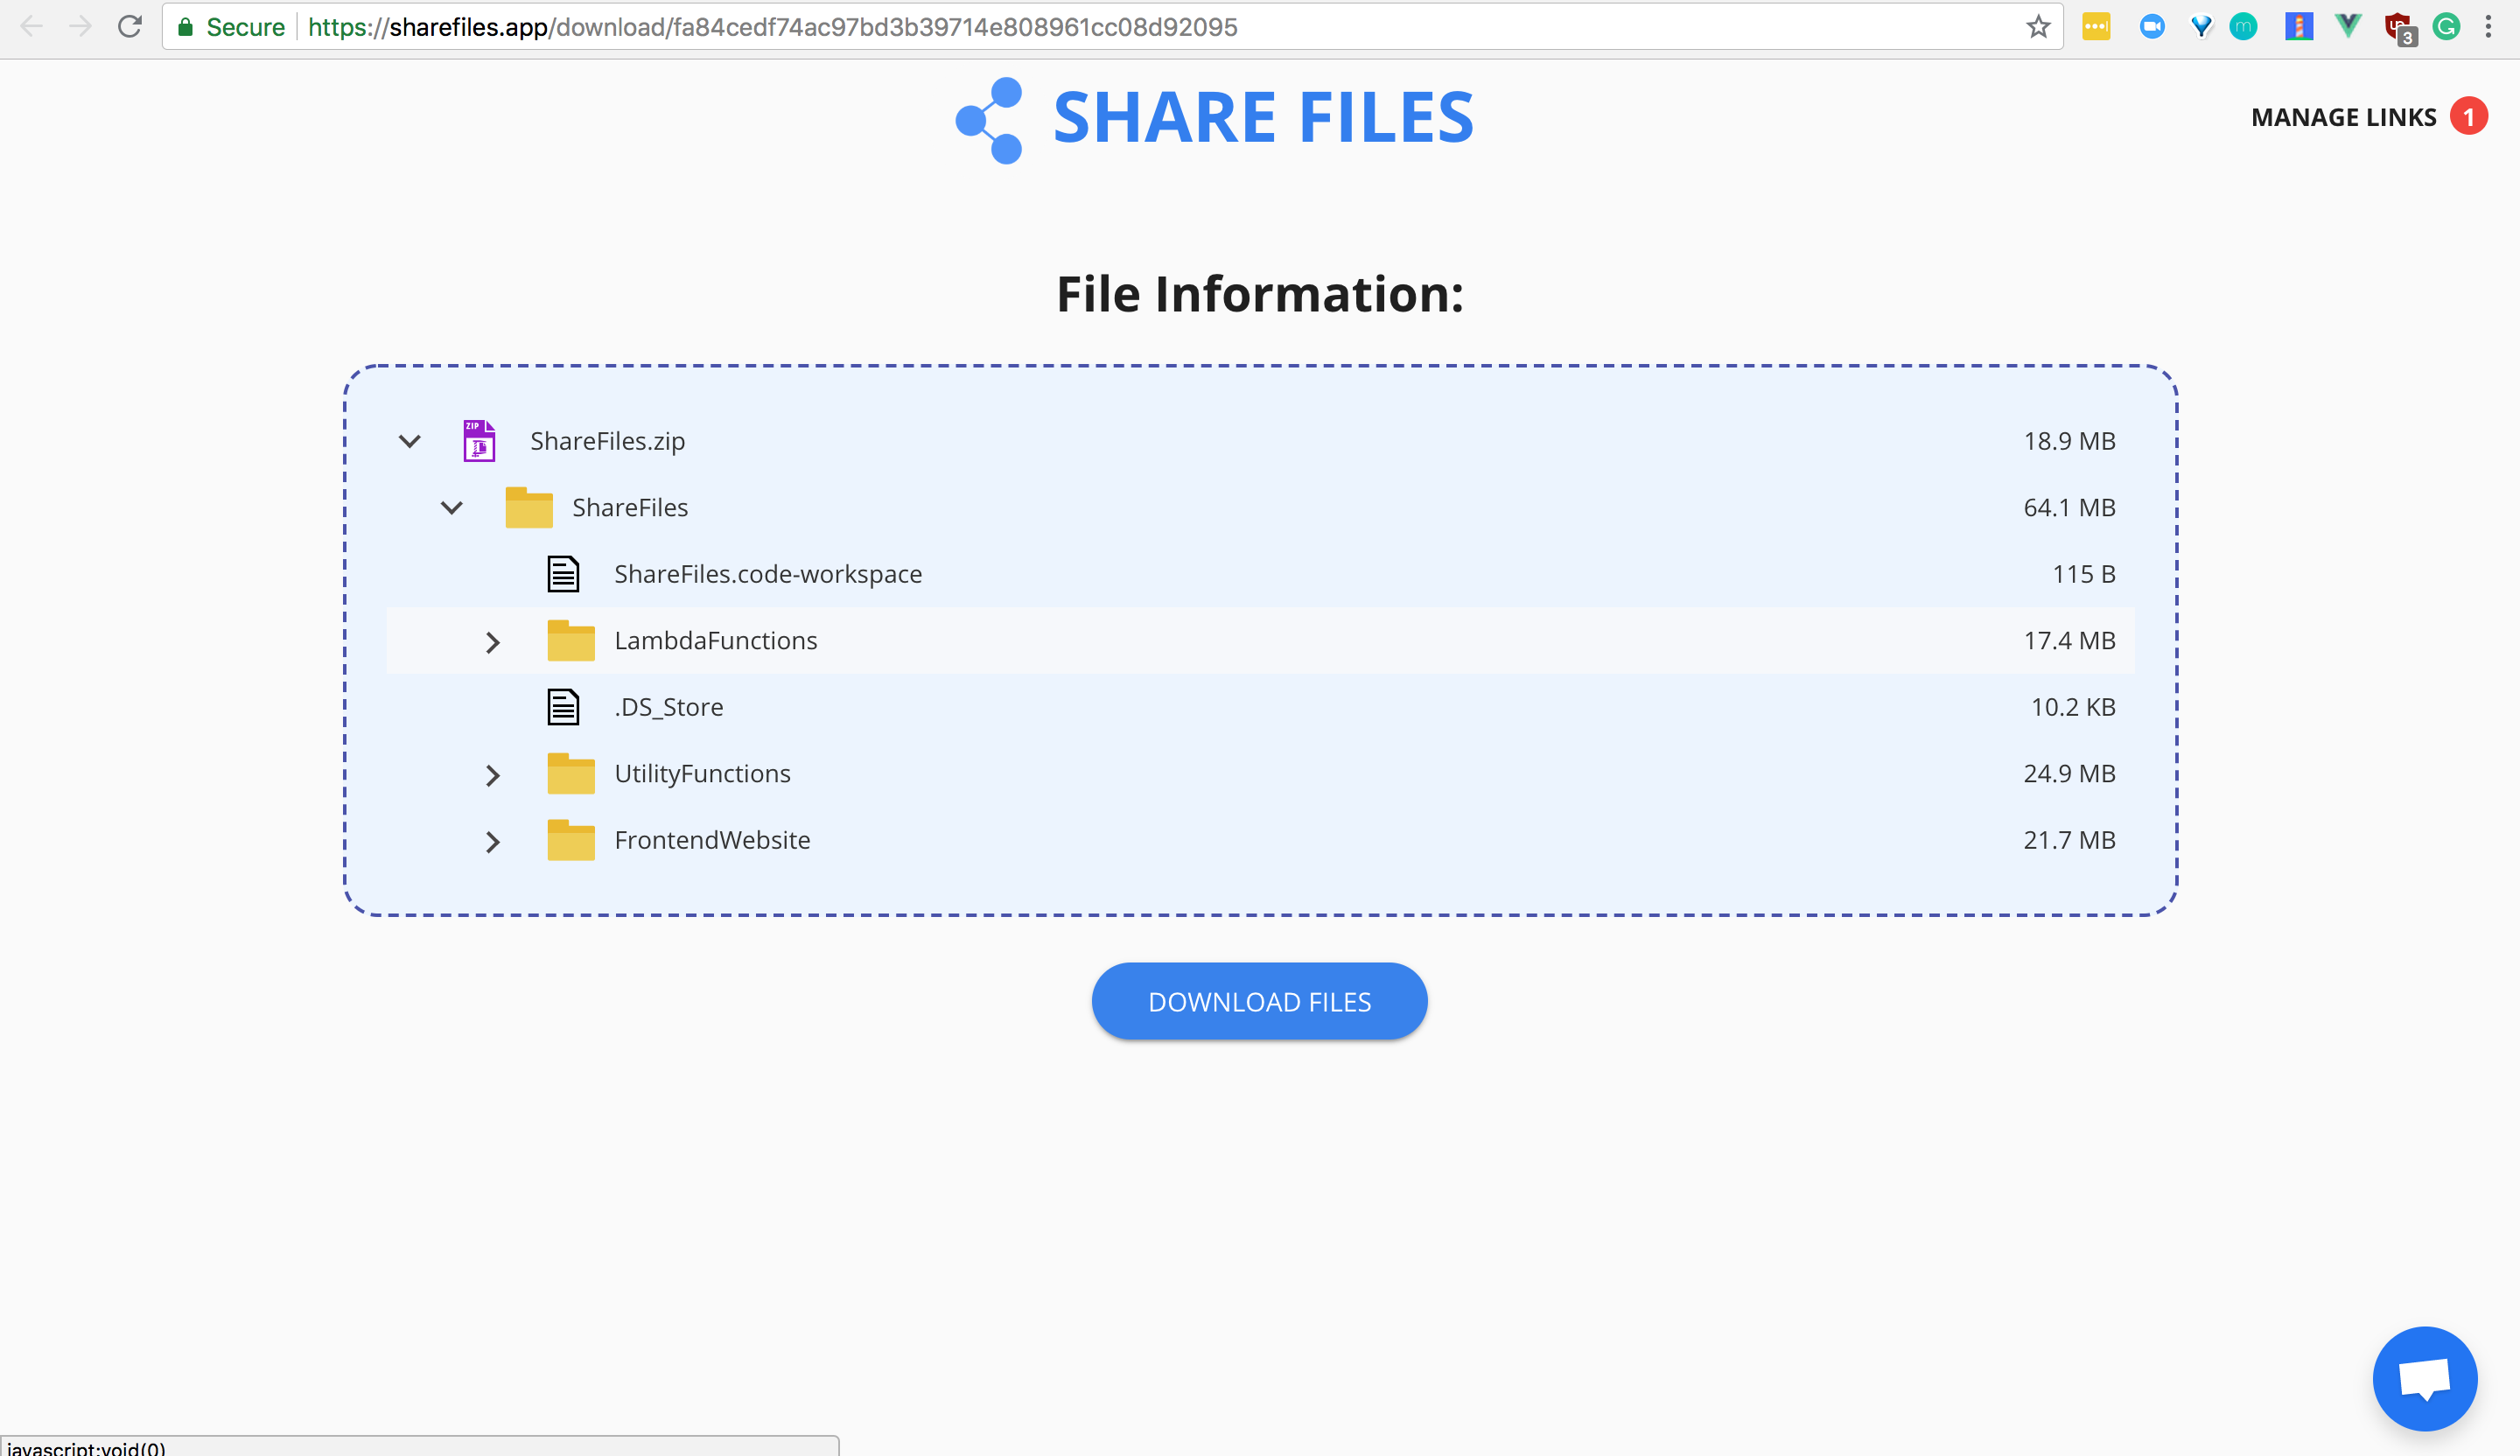The image size is (2520, 1456).
Task: Click the folder icon beside UtilityFunctions
Action: [x=571, y=773]
